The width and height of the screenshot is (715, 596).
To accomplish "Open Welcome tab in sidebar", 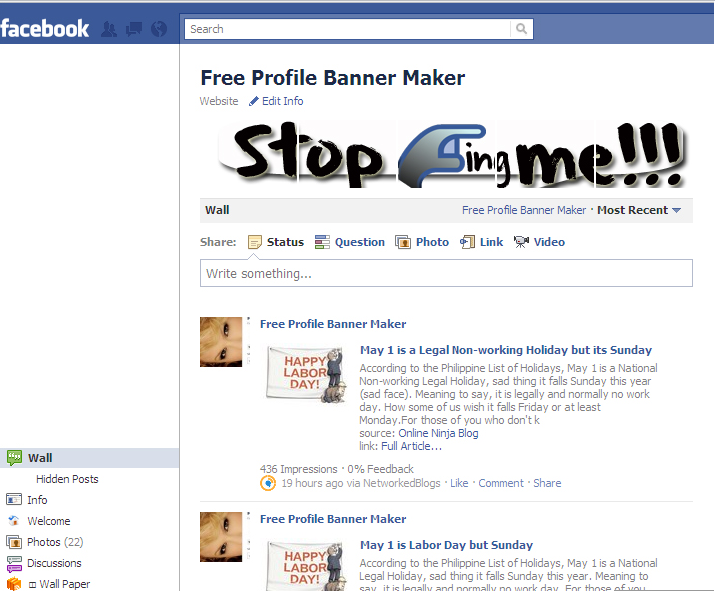I will (49, 521).
